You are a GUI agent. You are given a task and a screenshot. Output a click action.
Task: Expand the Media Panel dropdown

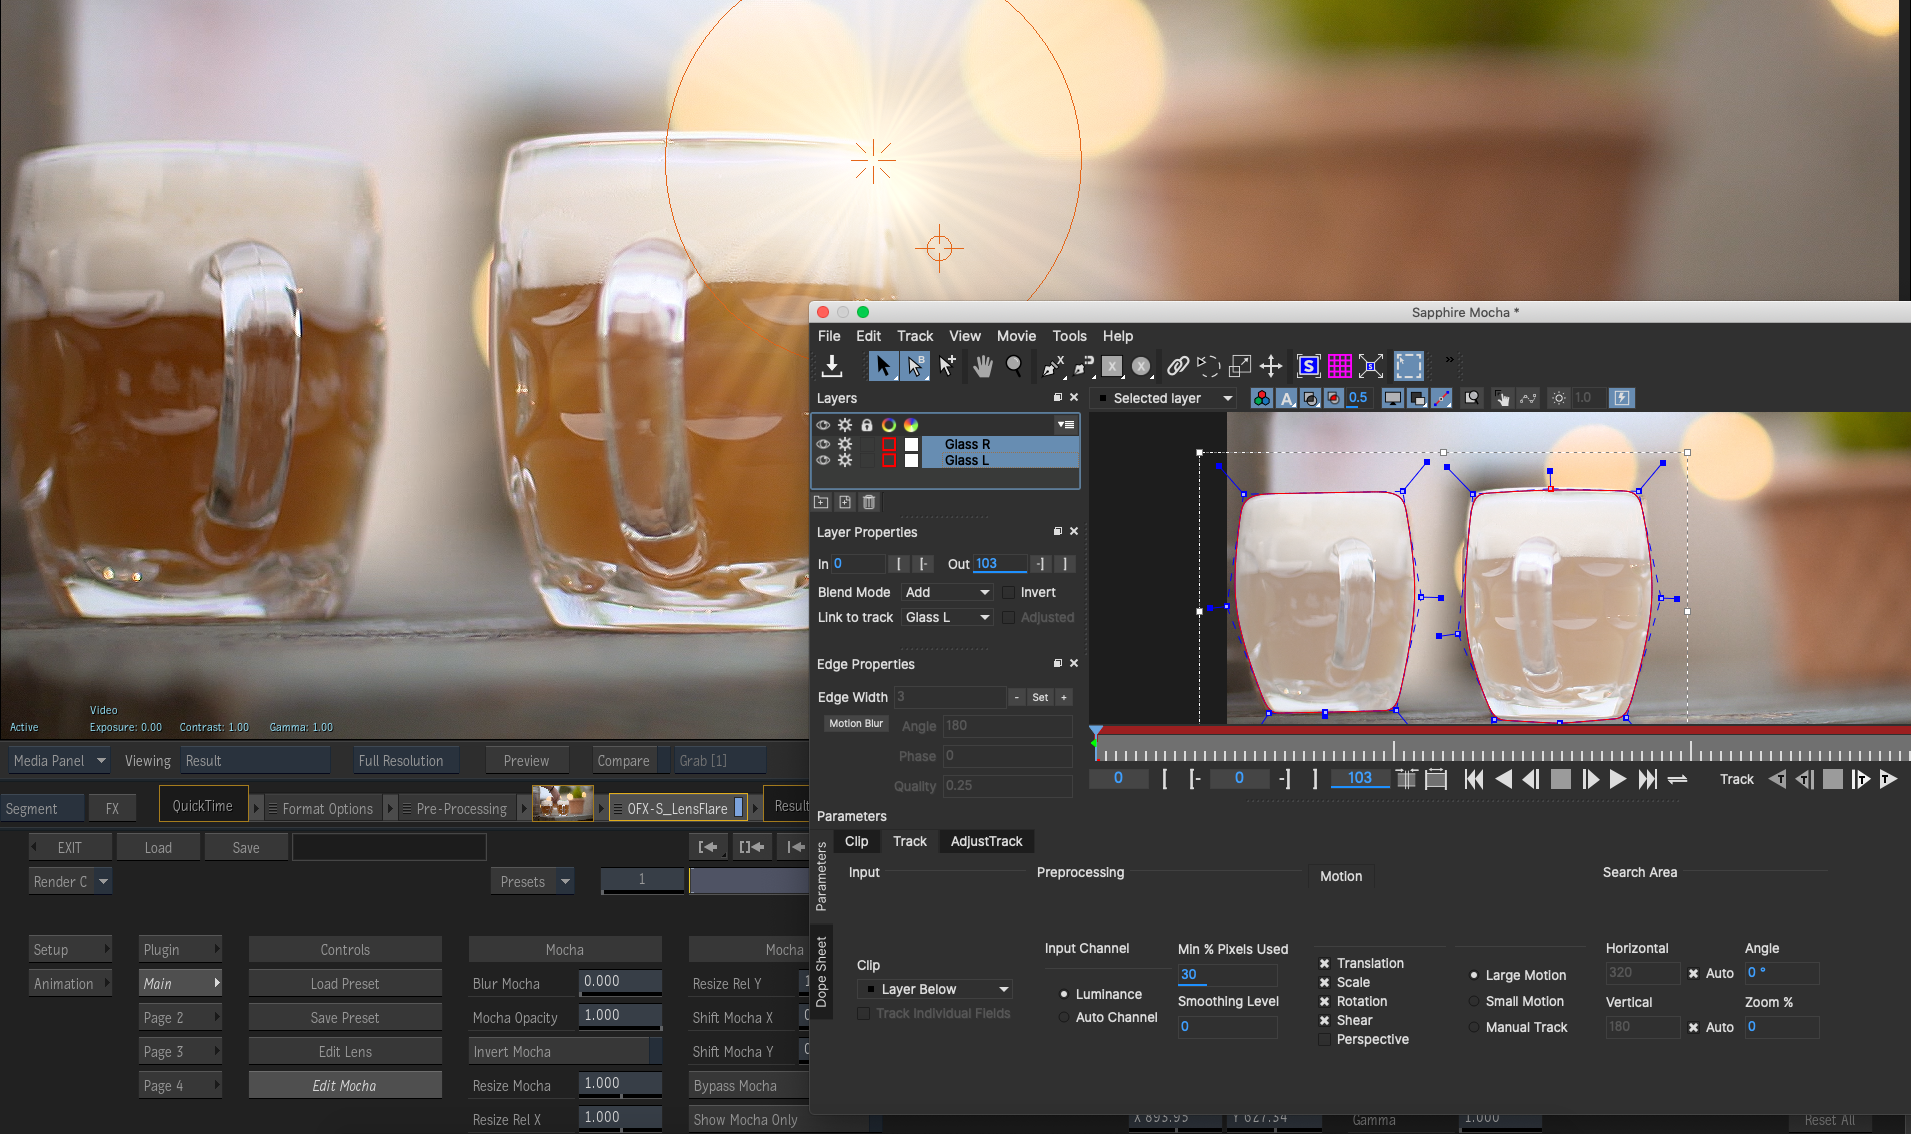click(59, 760)
